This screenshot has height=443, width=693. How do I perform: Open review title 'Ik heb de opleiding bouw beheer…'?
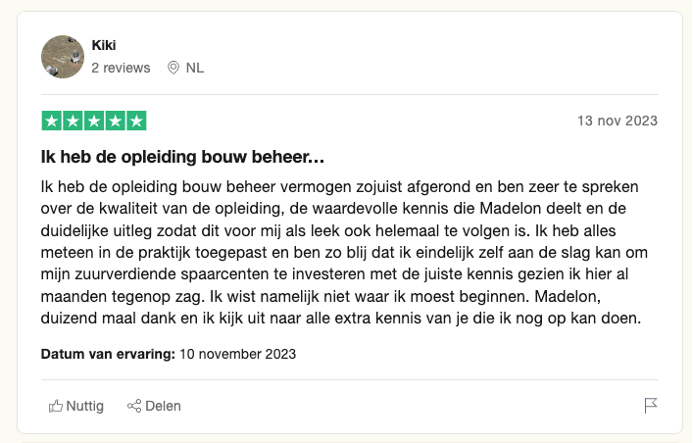point(182,158)
